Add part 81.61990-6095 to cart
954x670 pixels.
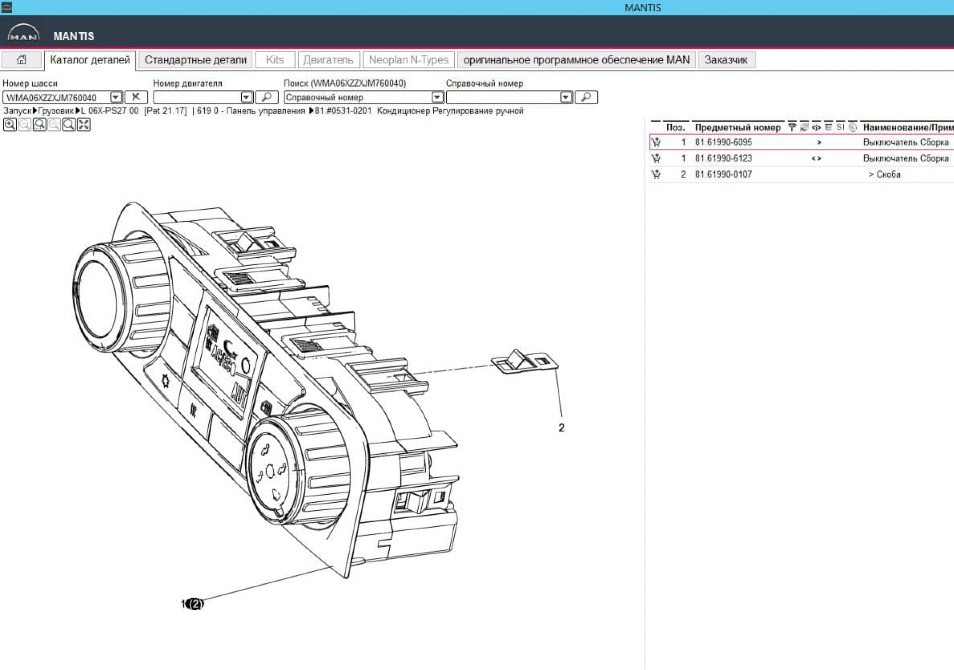657,143
